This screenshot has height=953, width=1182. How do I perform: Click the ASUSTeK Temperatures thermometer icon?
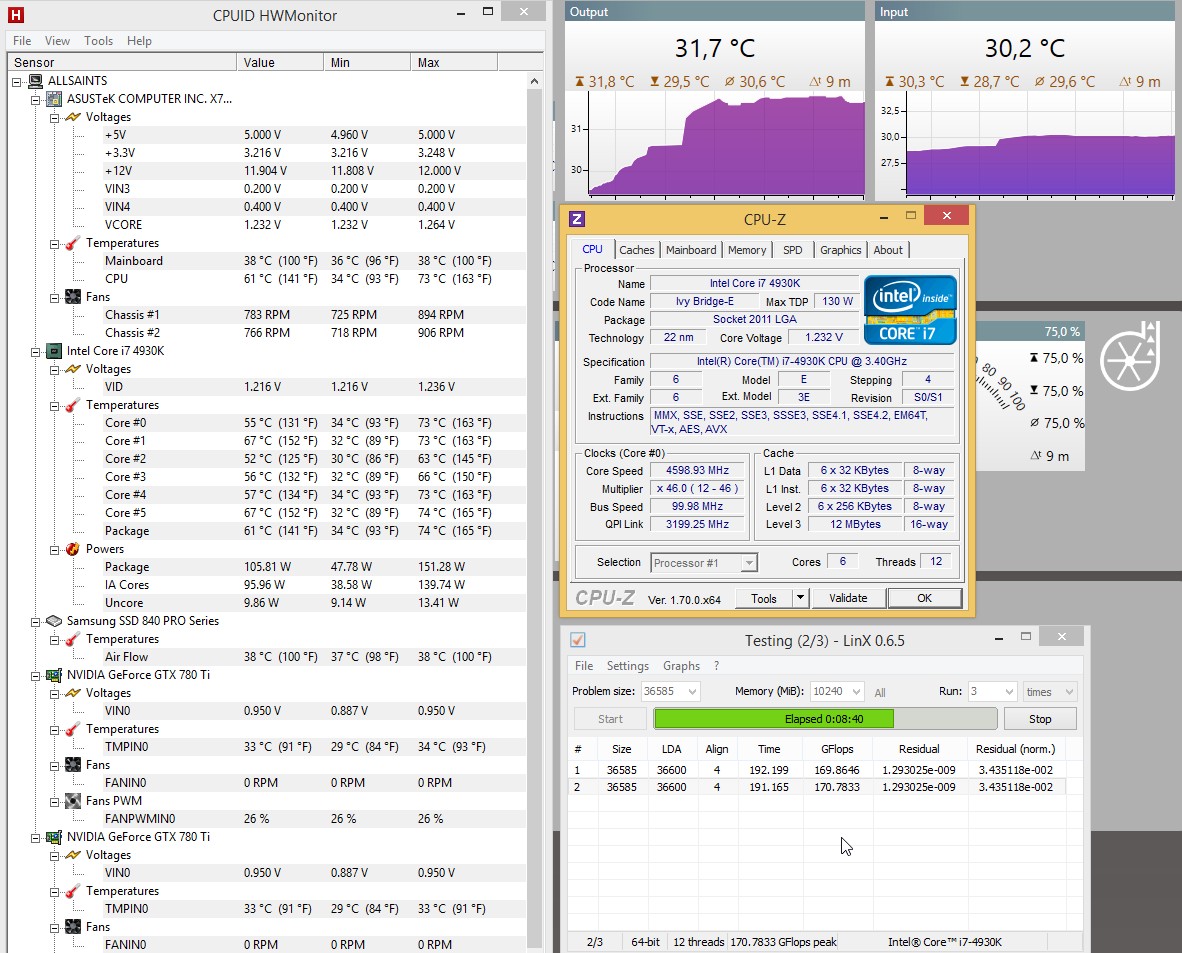tap(72, 243)
